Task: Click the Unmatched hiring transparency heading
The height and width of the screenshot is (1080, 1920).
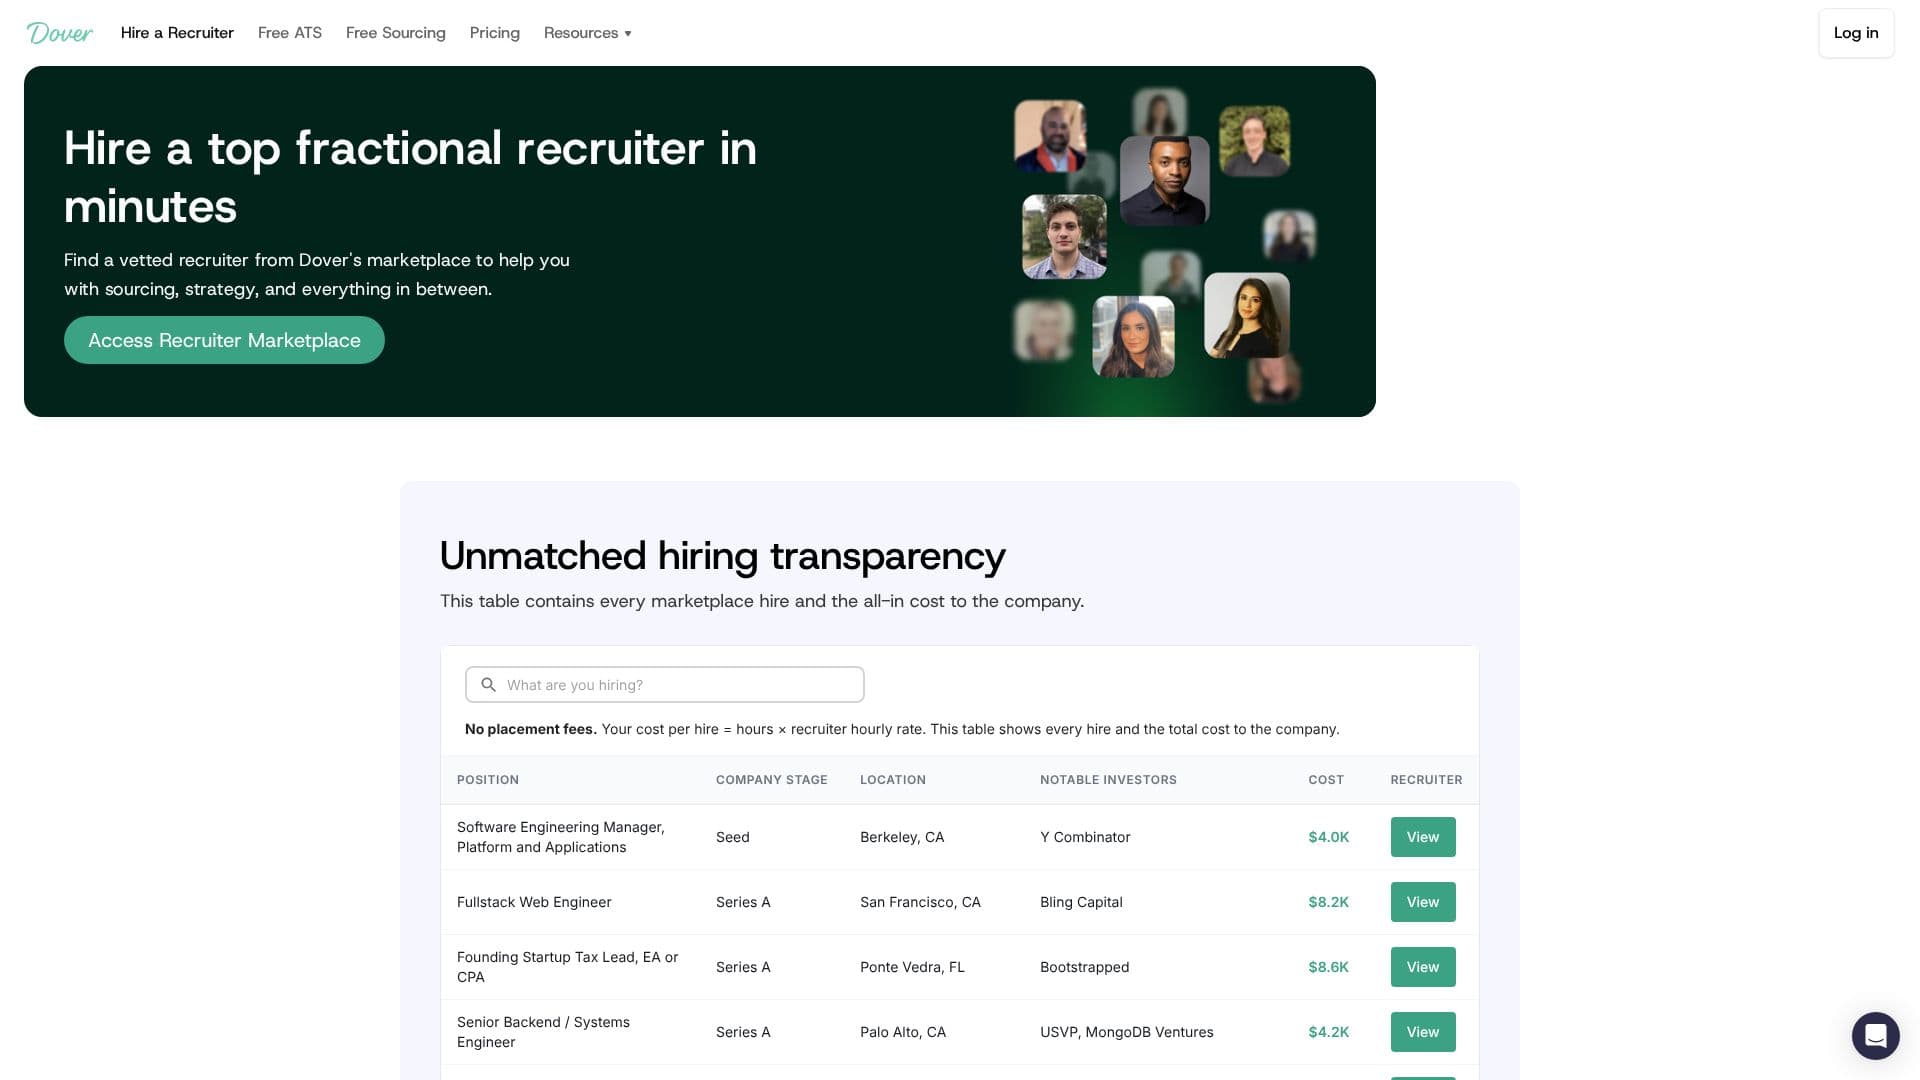Action: click(722, 556)
